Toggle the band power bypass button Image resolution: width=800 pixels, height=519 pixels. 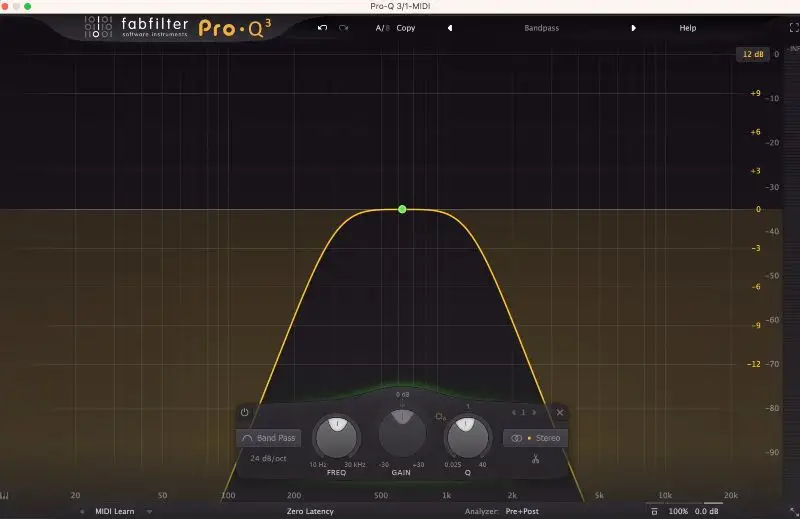click(244, 412)
